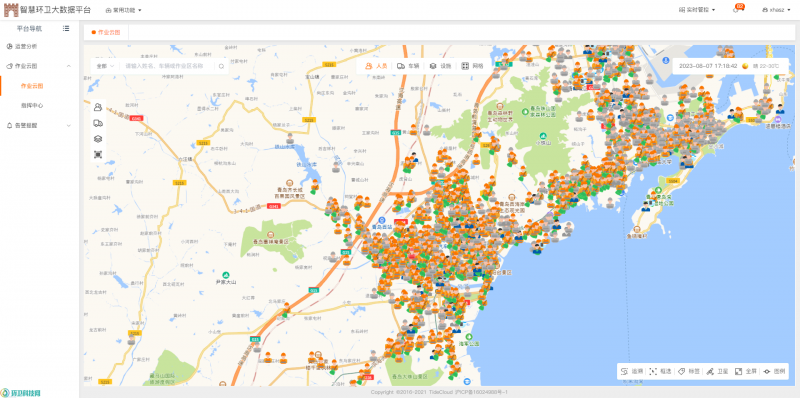Image resolution: width=800 pixels, height=398 pixels.
Task: Focus the name or vehicle search field
Action: (167, 66)
